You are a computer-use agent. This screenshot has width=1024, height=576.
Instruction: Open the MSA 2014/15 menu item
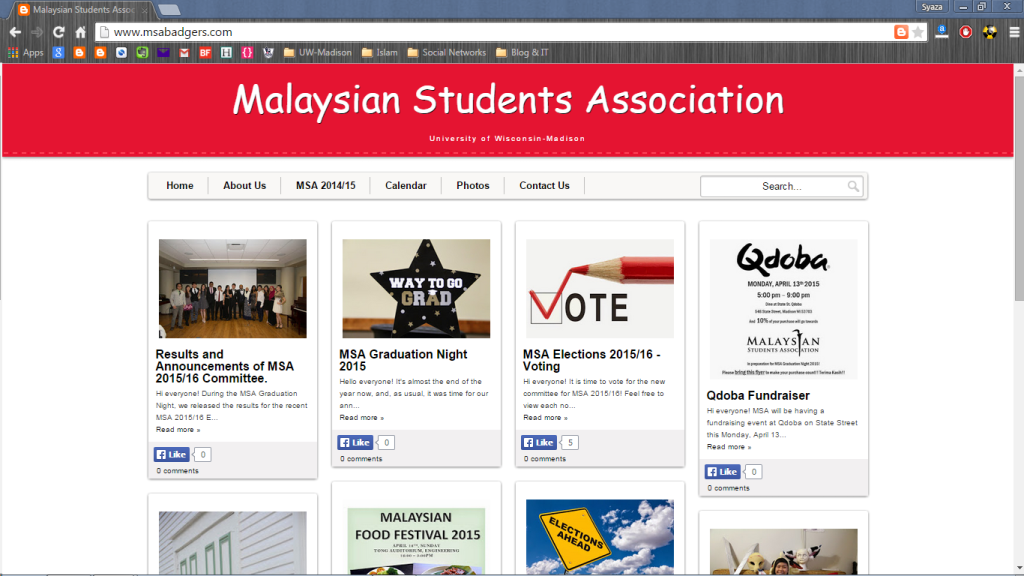[x=325, y=185]
